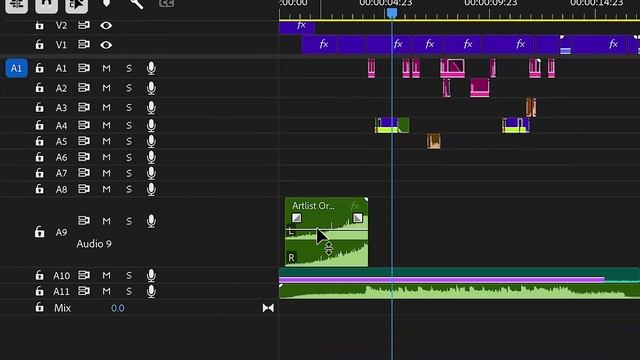Enable voice-over record on track A9
Image resolution: width=640 pixels, height=360 pixels.
pyautogui.click(x=151, y=221)
